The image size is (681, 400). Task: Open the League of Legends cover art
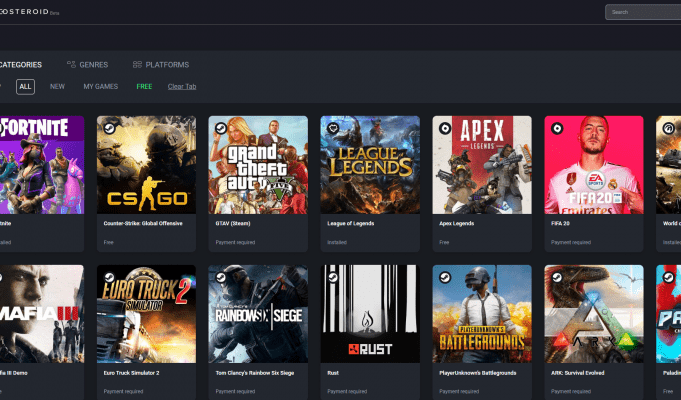(x=370, y=165)
